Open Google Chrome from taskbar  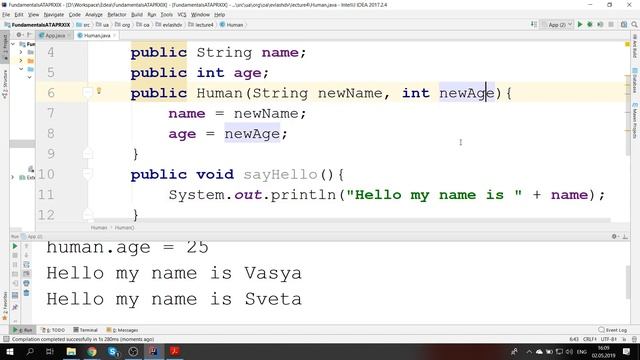pyautogui.click(x=92, y=351)
